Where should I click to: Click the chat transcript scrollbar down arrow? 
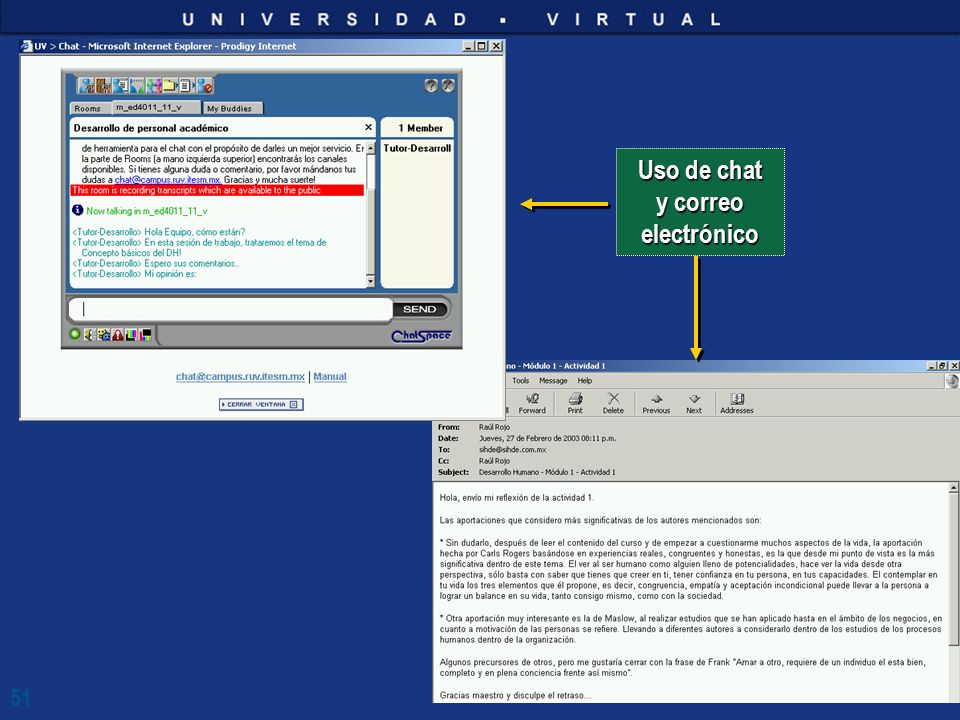[370, 281]
